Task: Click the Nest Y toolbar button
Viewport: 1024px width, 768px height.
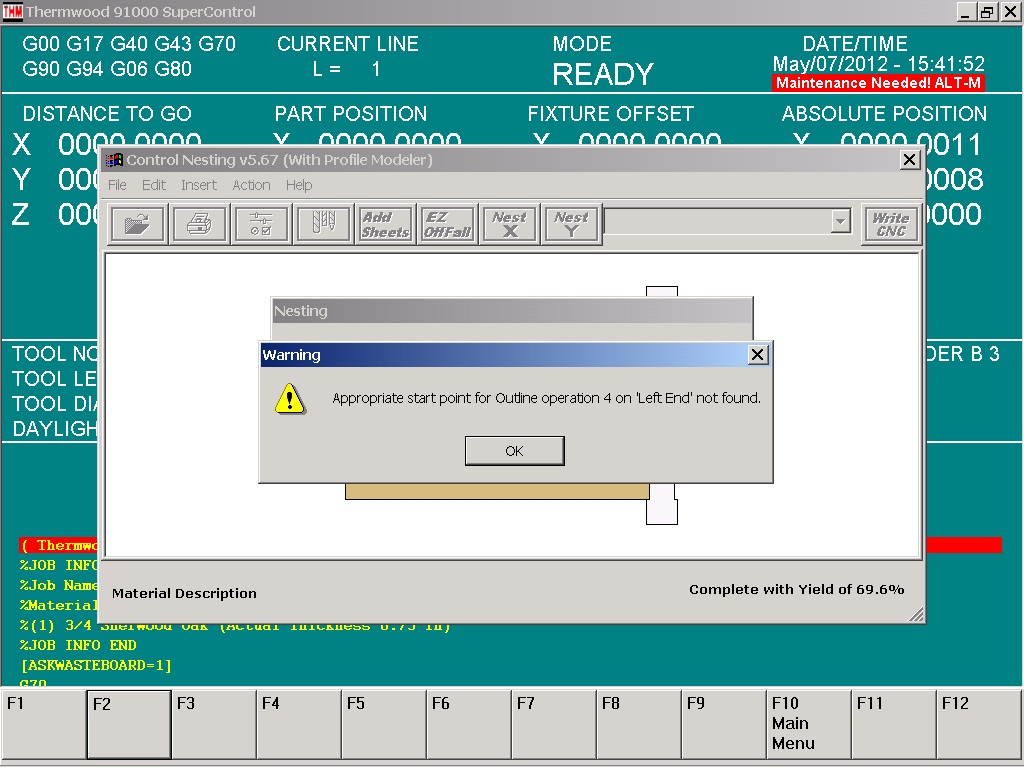Action: 571,224
